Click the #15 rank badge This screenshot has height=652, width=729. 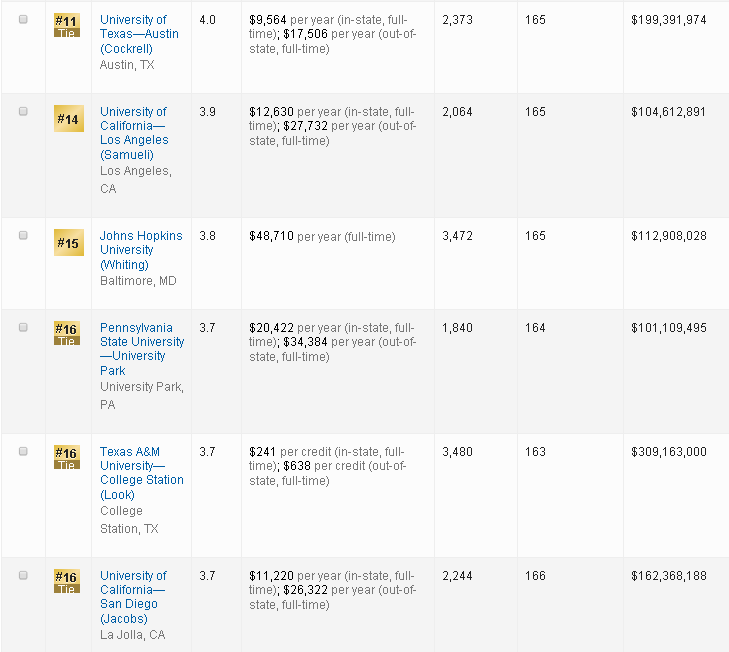(66, 244)
